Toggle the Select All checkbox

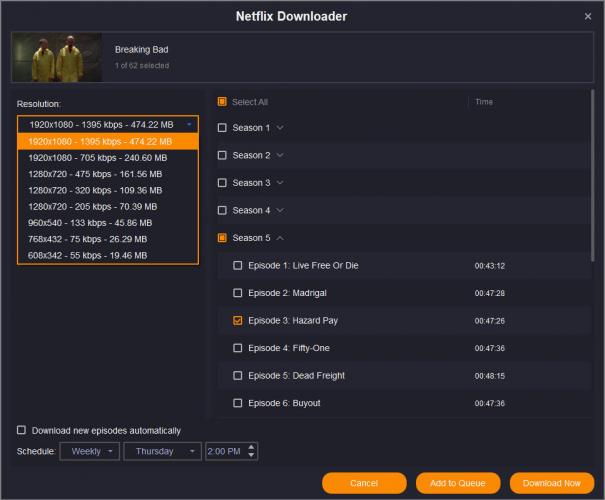tap(222, 102)
